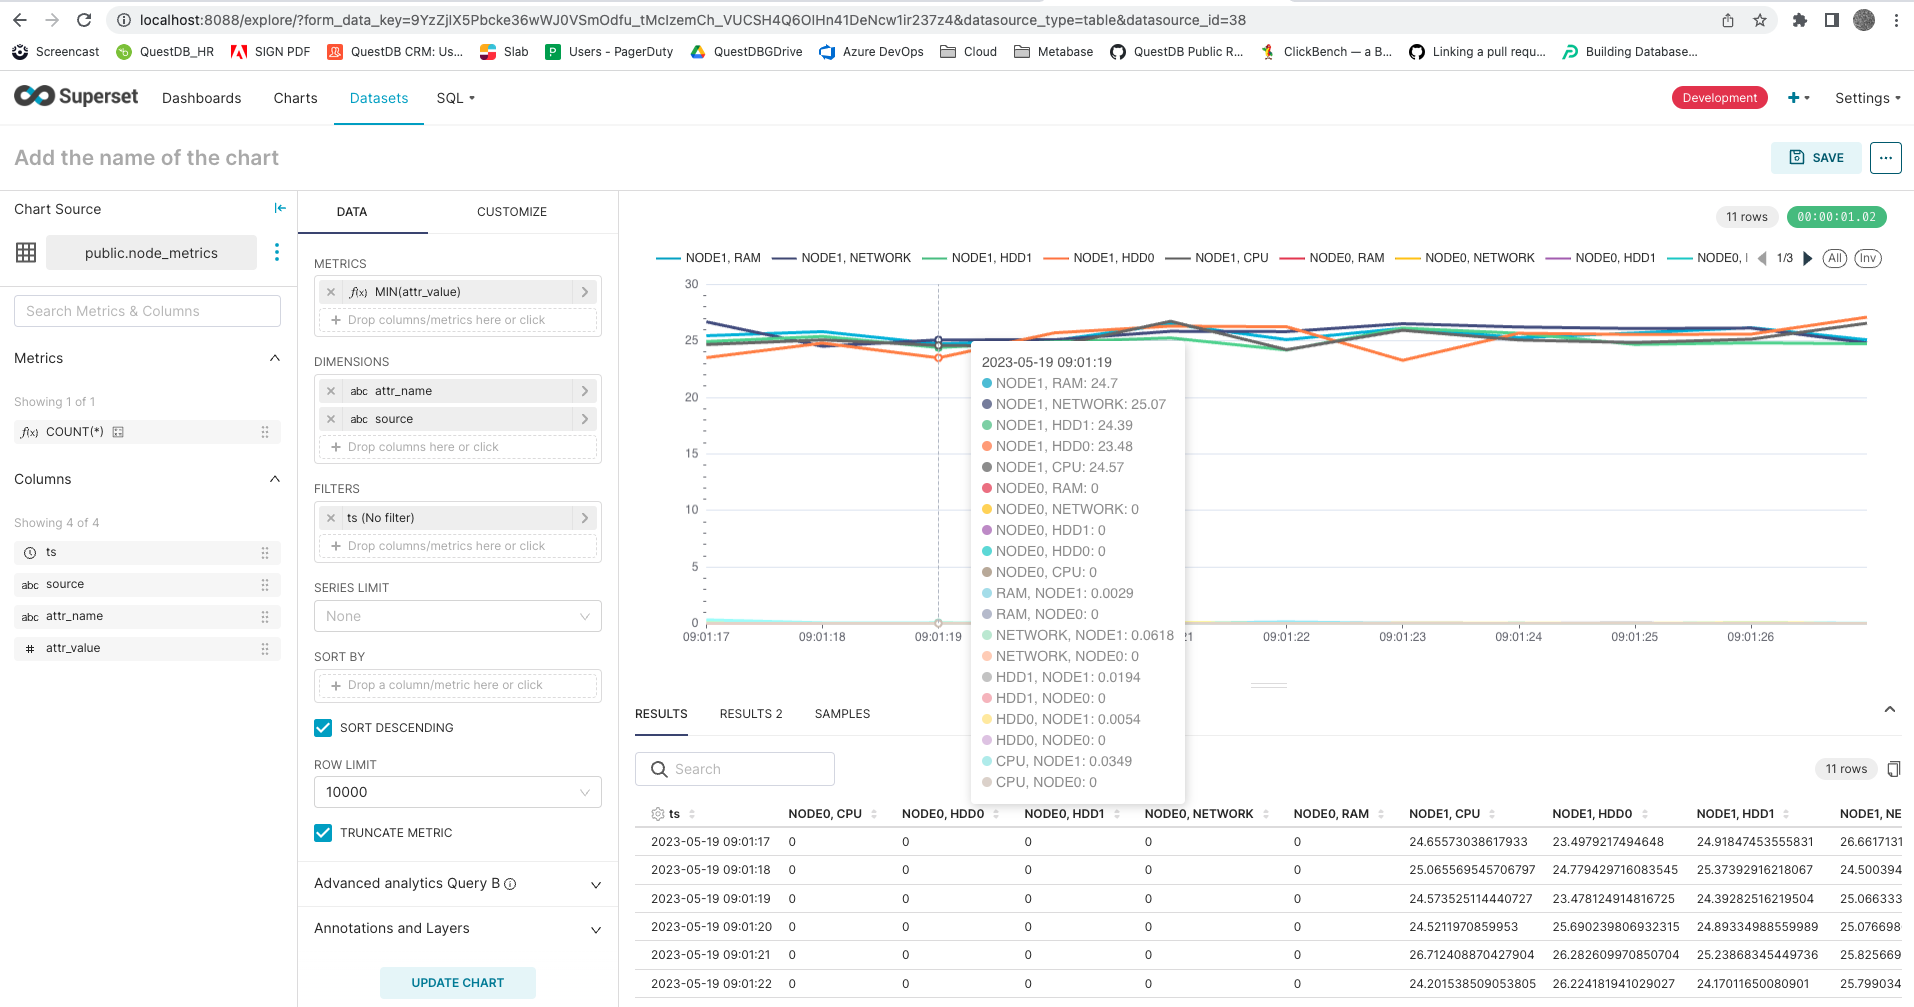Go to next legend page arrow

point(1807,258)
